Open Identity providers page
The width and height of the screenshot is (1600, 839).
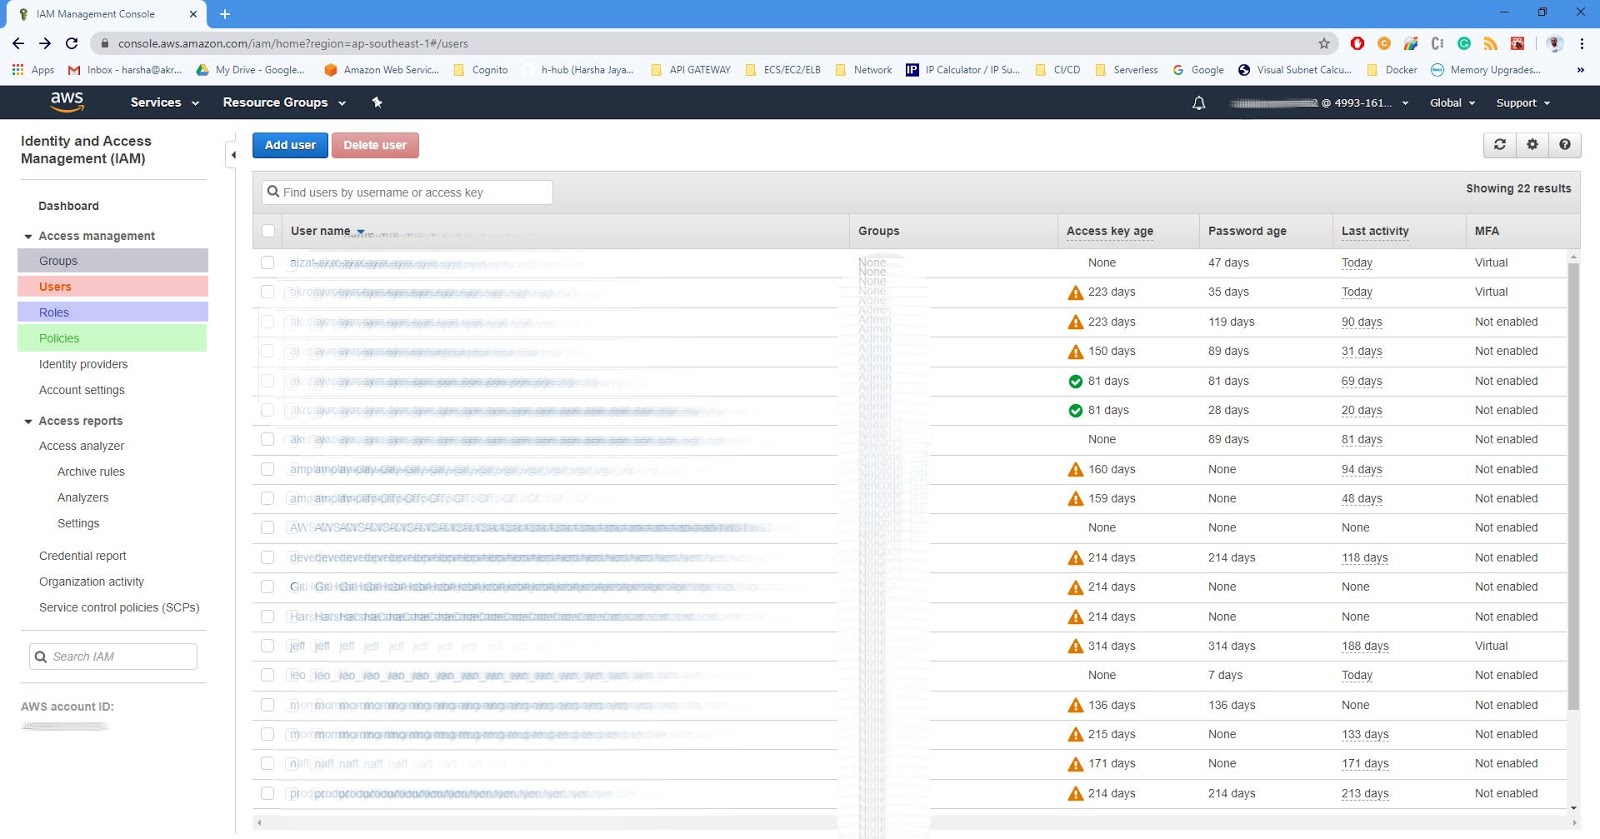(x=83, y=365)
